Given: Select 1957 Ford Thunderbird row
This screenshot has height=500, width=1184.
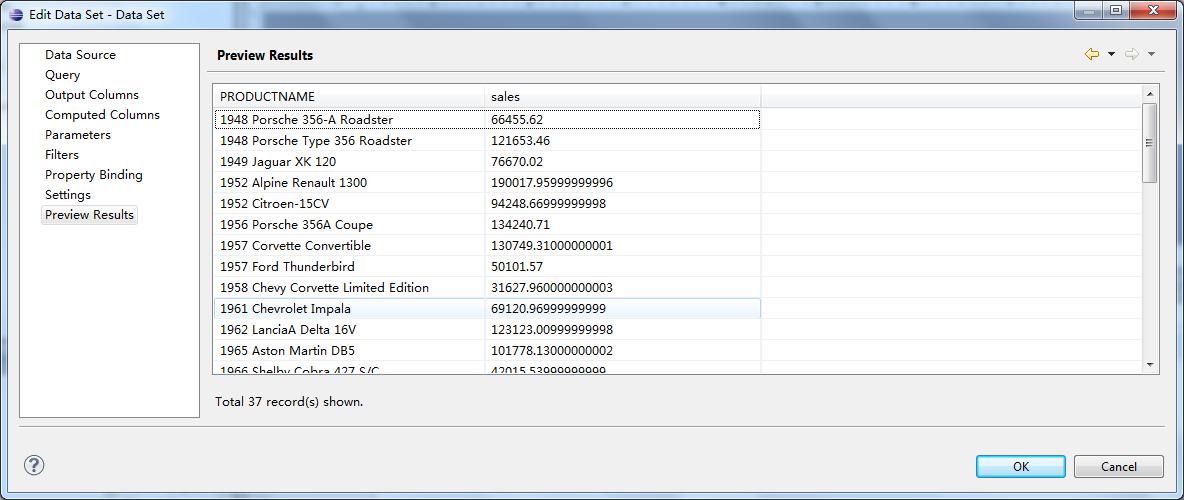Looking at the screenshot, I should [487, 267].
